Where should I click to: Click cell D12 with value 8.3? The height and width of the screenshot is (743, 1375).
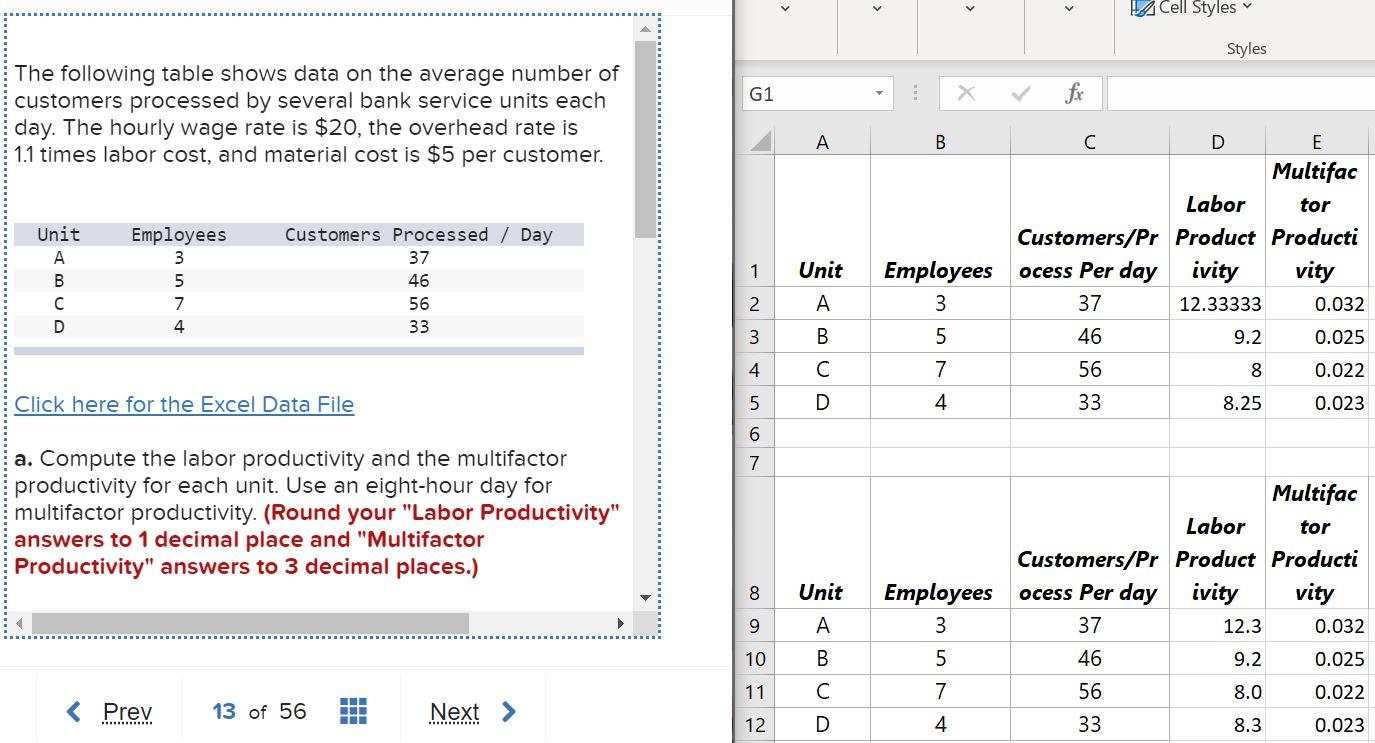(x=1217, y=725)
